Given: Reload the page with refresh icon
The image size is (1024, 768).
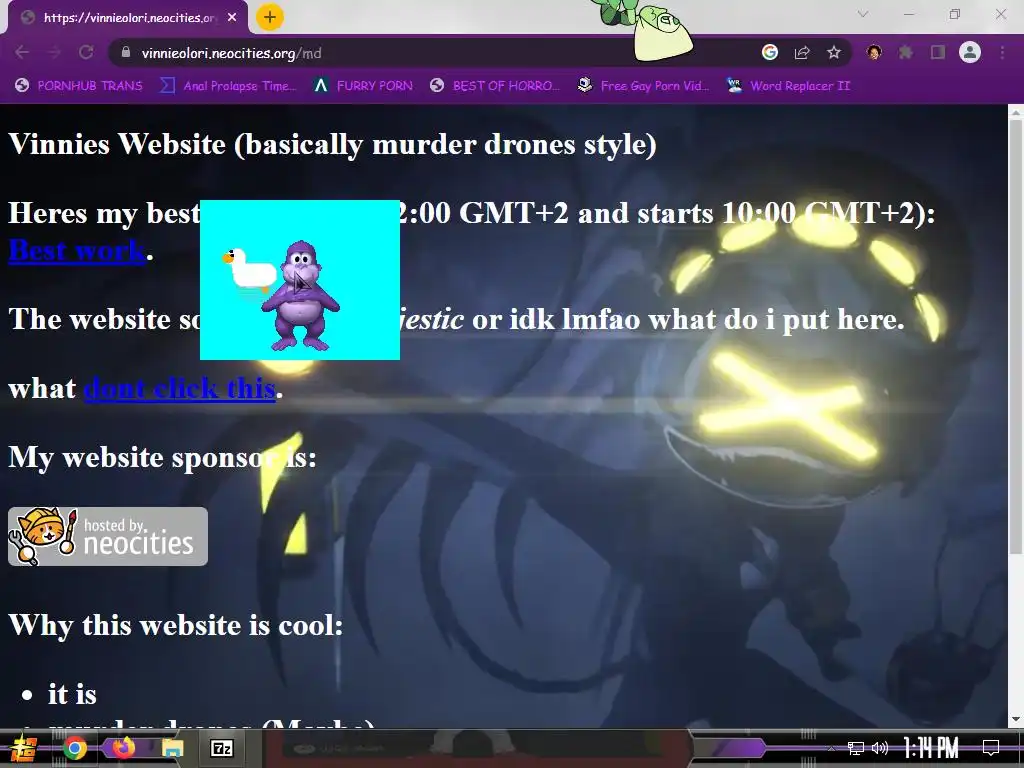Looking at the screenshot, I should click(x=86, y=52).
